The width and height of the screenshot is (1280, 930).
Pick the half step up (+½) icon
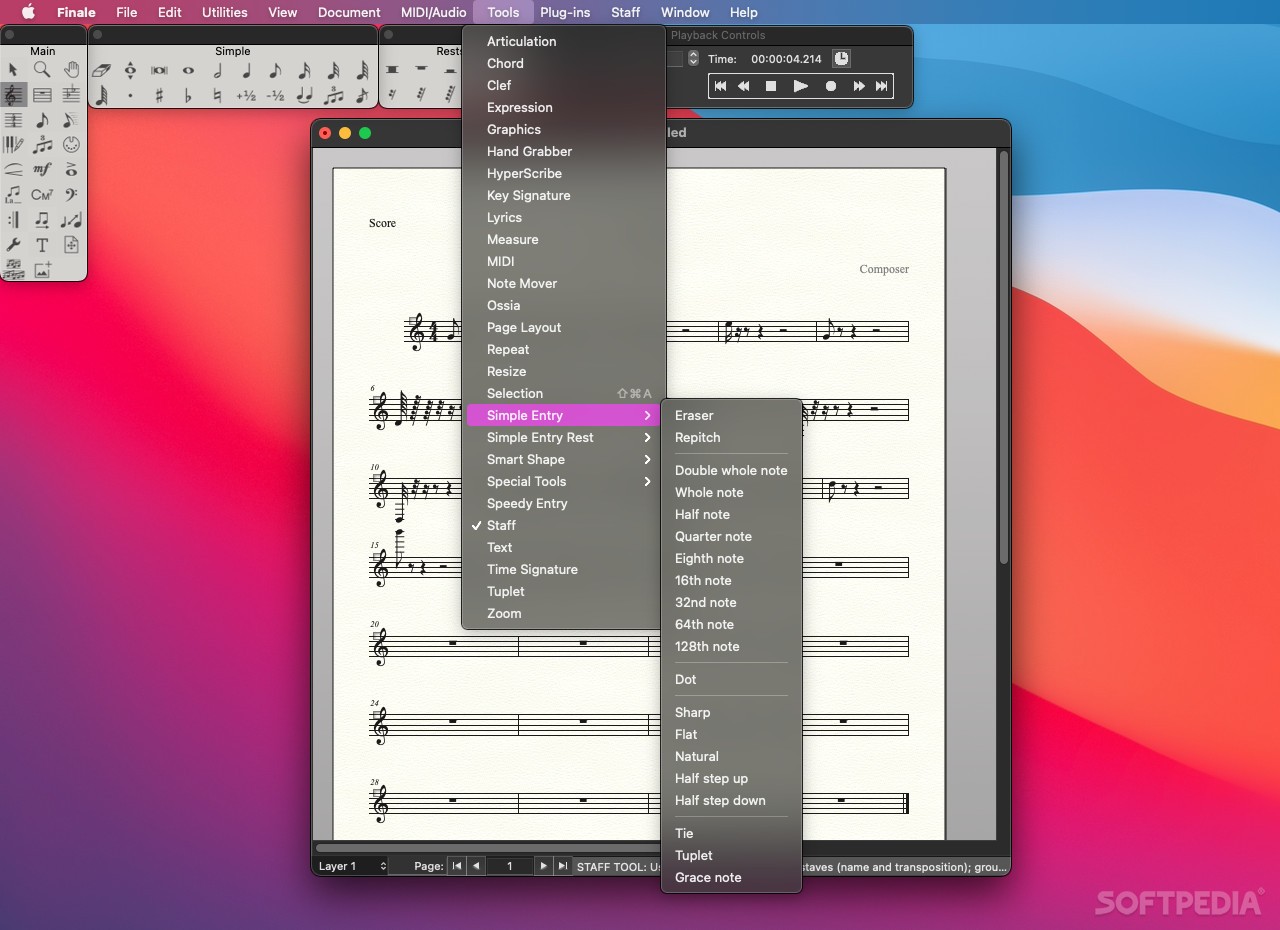tap(246, 96)
